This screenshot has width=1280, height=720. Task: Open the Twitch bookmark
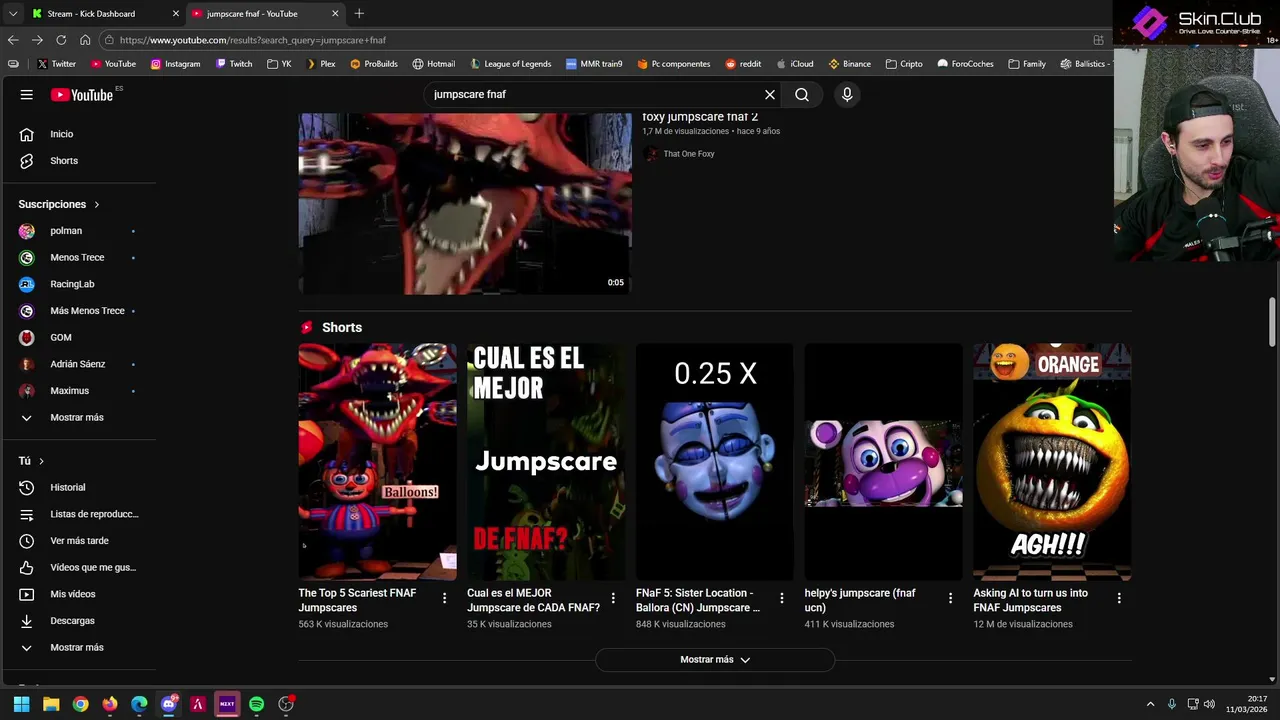pyautogui.click(x=234, y=64)
